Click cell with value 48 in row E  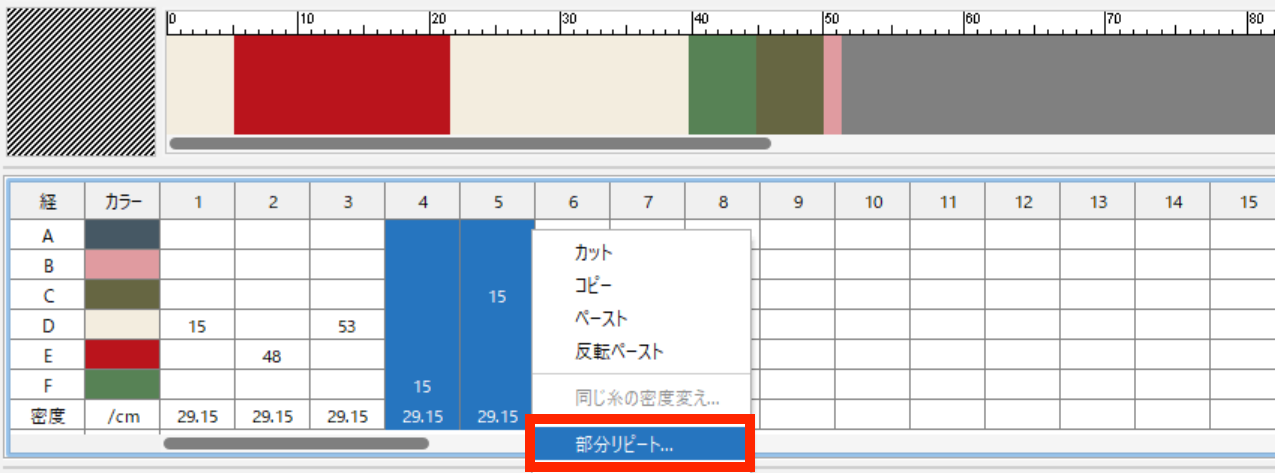pos(273,355)
